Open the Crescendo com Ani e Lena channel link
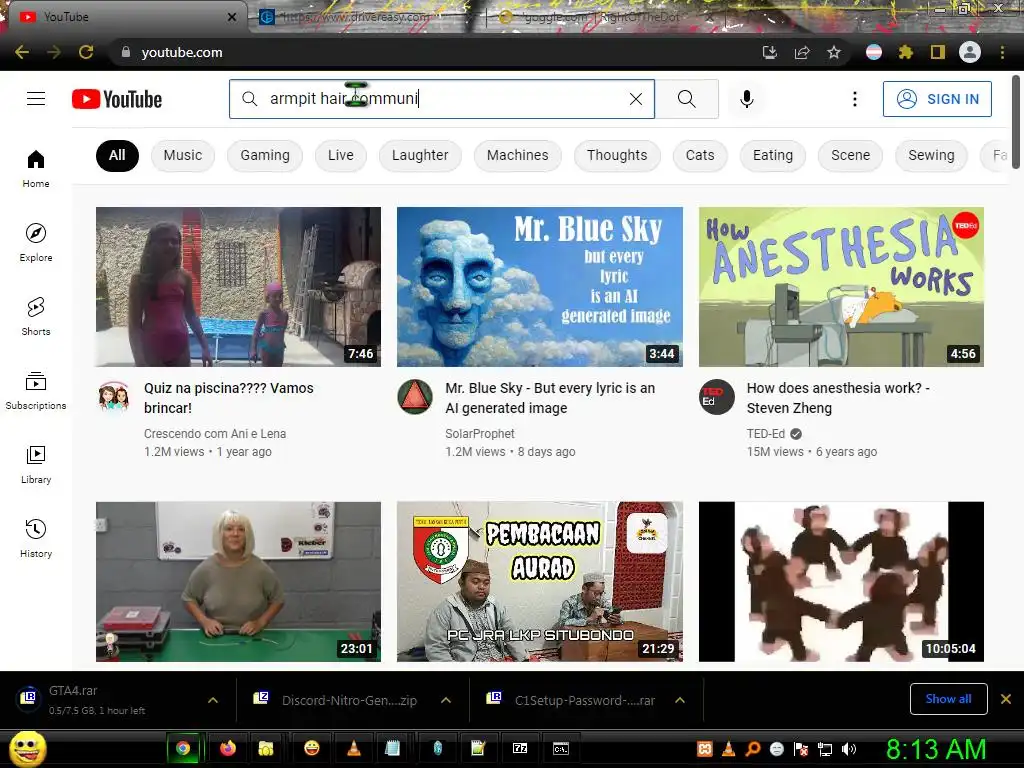The width and height of the screenshot is (1024, 768). pyautogui.click(x=215, y=434)
